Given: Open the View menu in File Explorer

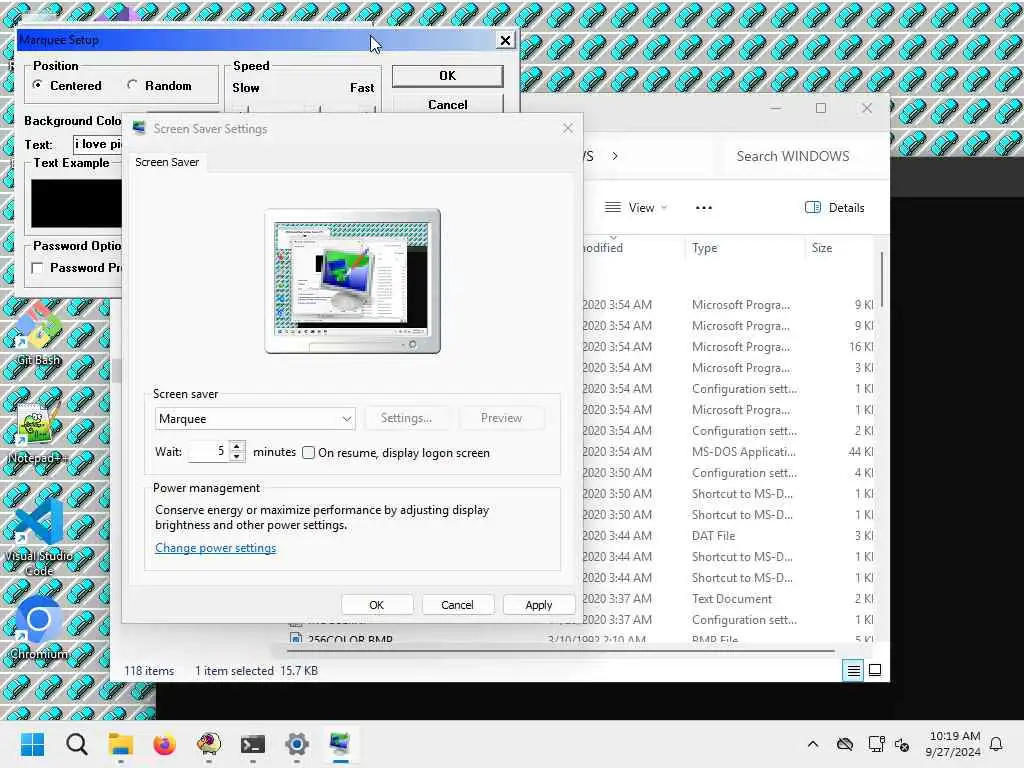Looking at the screenshot, I should (636, 208).
